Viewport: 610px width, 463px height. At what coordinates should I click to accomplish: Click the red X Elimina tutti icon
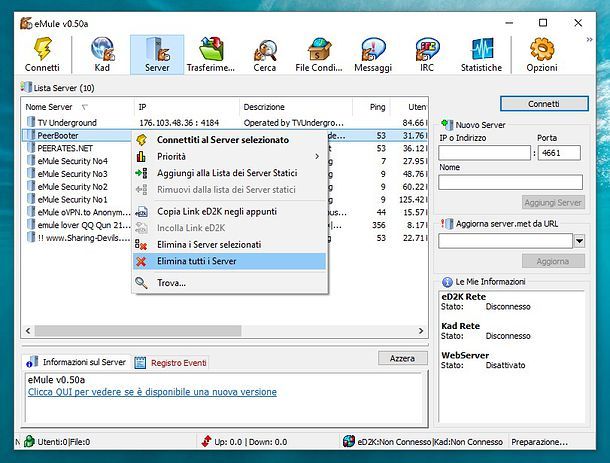pyautogui.click(x=141, y=261)
